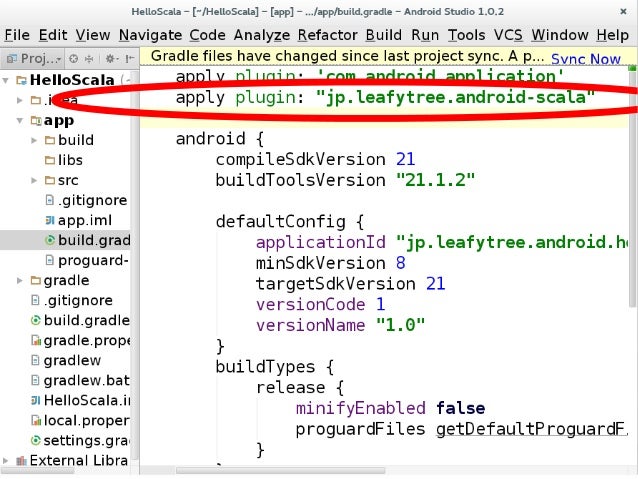This screenshot has height=479, width=638.
Task: Click the HelloScala project icon
Action: [21, 80]
